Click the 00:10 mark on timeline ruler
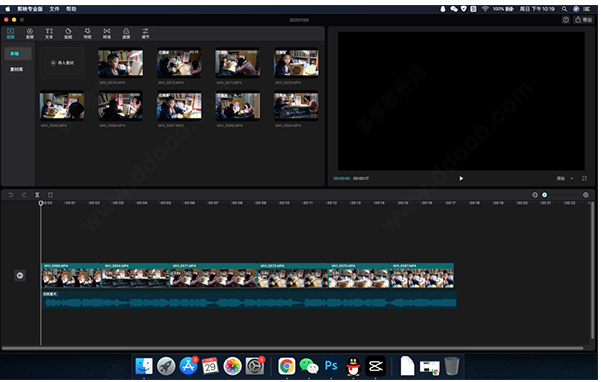This screenshot has width=601, height=382. click(x=284, y=203)
